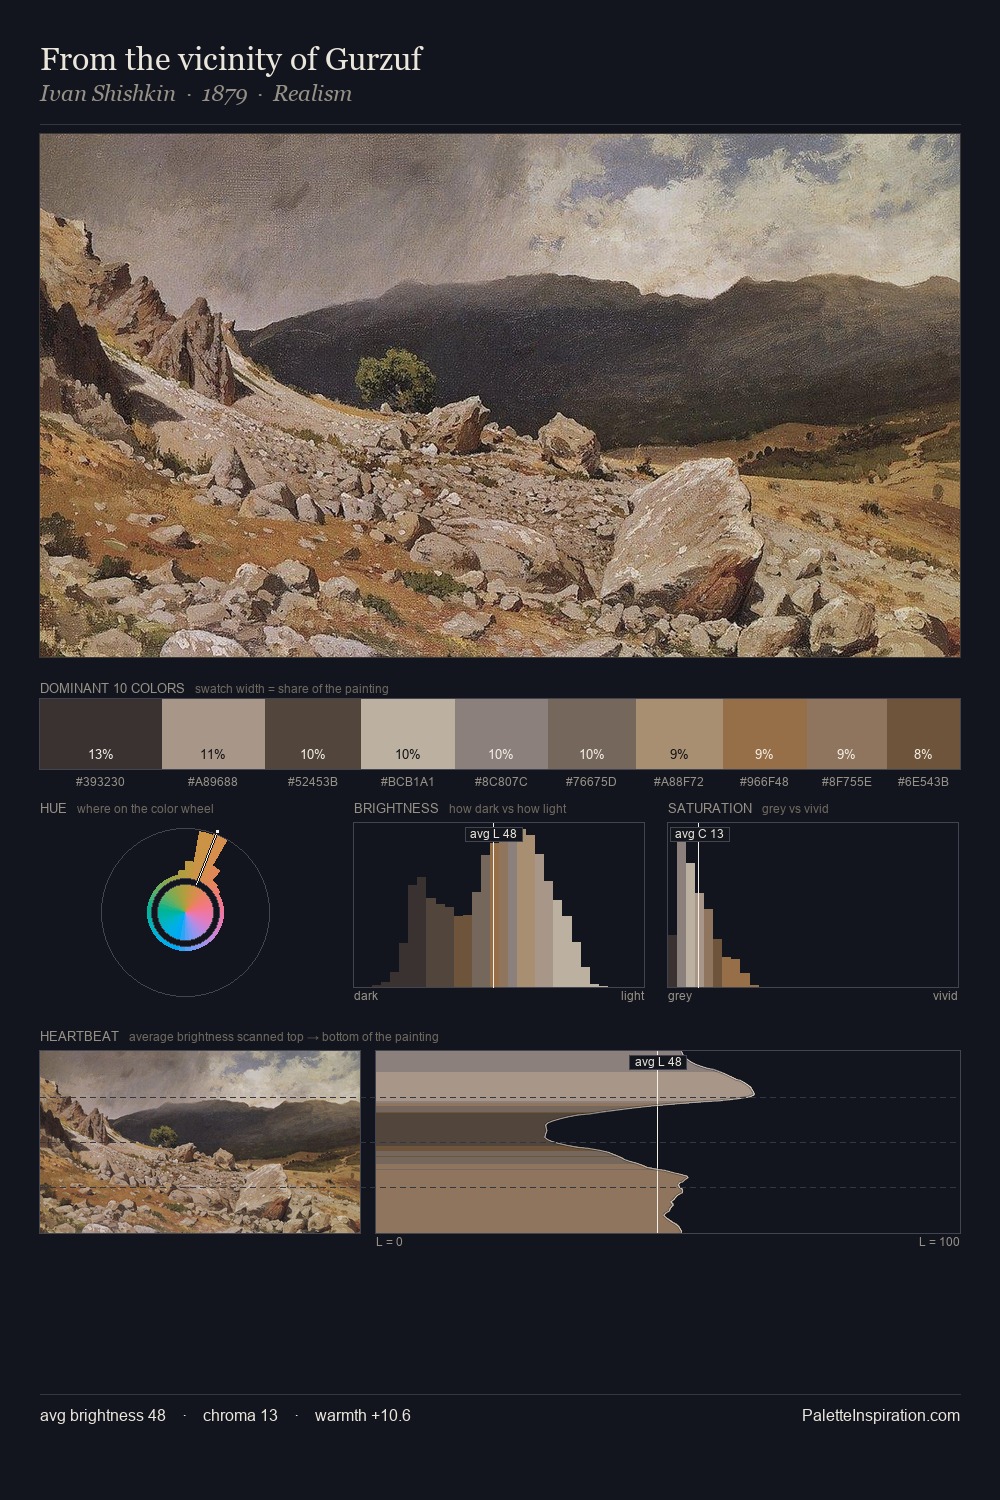This screenshot has height=1500, width=1000.
Task: Click the artist name 'Ivan Shishkin'
Action: (x=107, y=94)
